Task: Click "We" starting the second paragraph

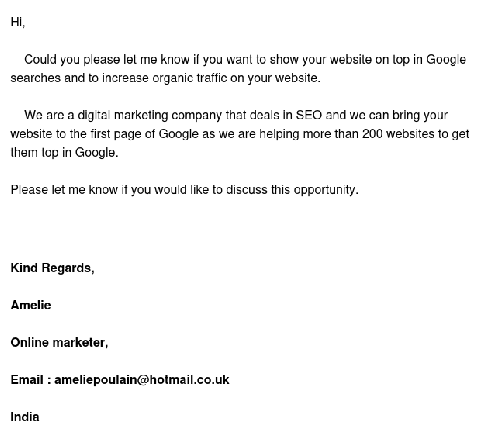Action: tap(33, 115)
